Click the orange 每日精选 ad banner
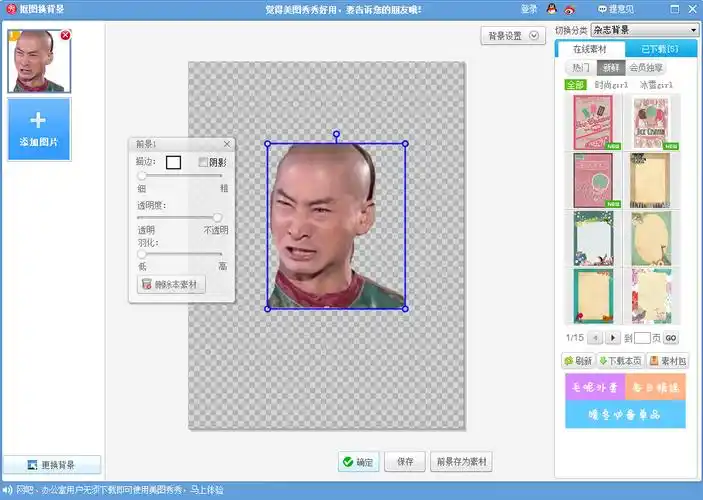The image size is (703, 500). click(655, 387)
